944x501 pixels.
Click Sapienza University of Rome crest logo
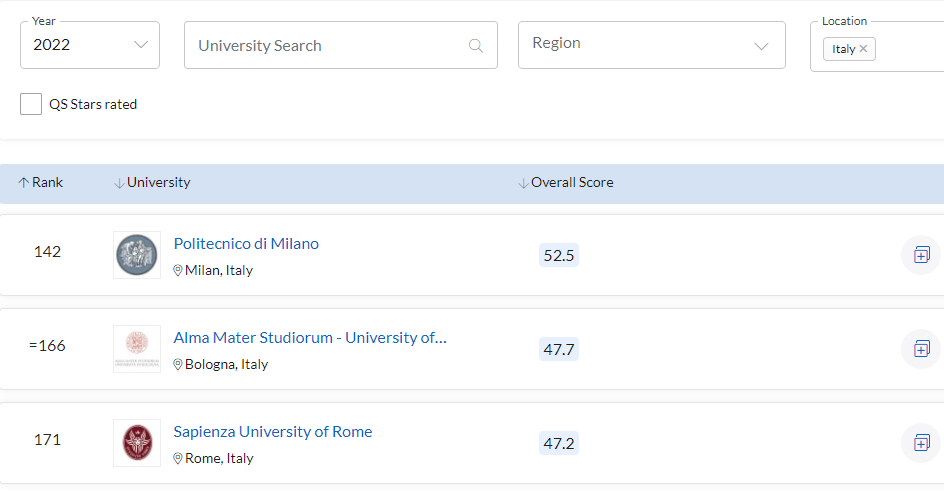[137, 443]
